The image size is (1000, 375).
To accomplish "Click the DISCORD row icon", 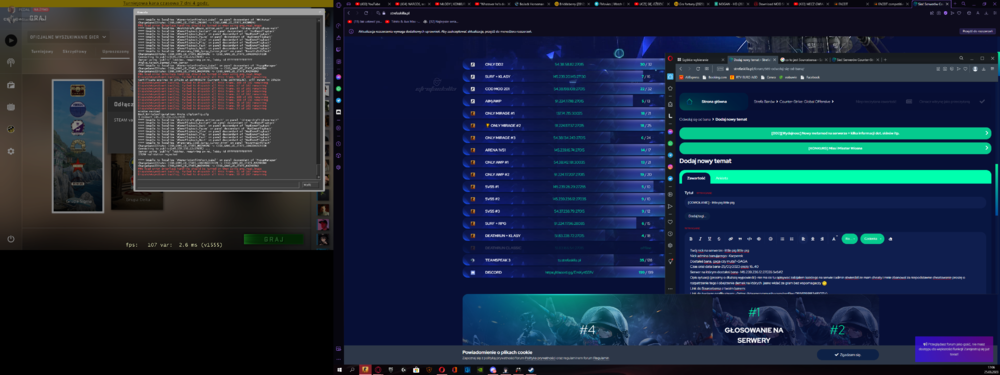I will click(473, 272).
